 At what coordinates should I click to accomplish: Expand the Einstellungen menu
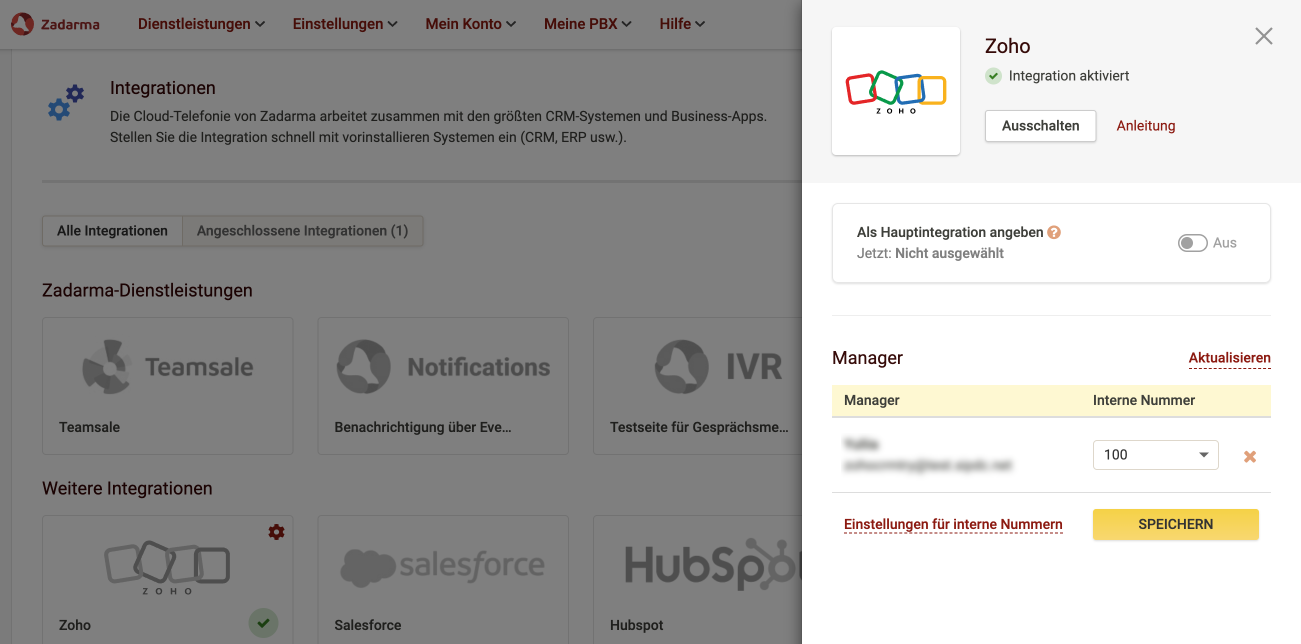pyautogui.click(x=345, y=24)
